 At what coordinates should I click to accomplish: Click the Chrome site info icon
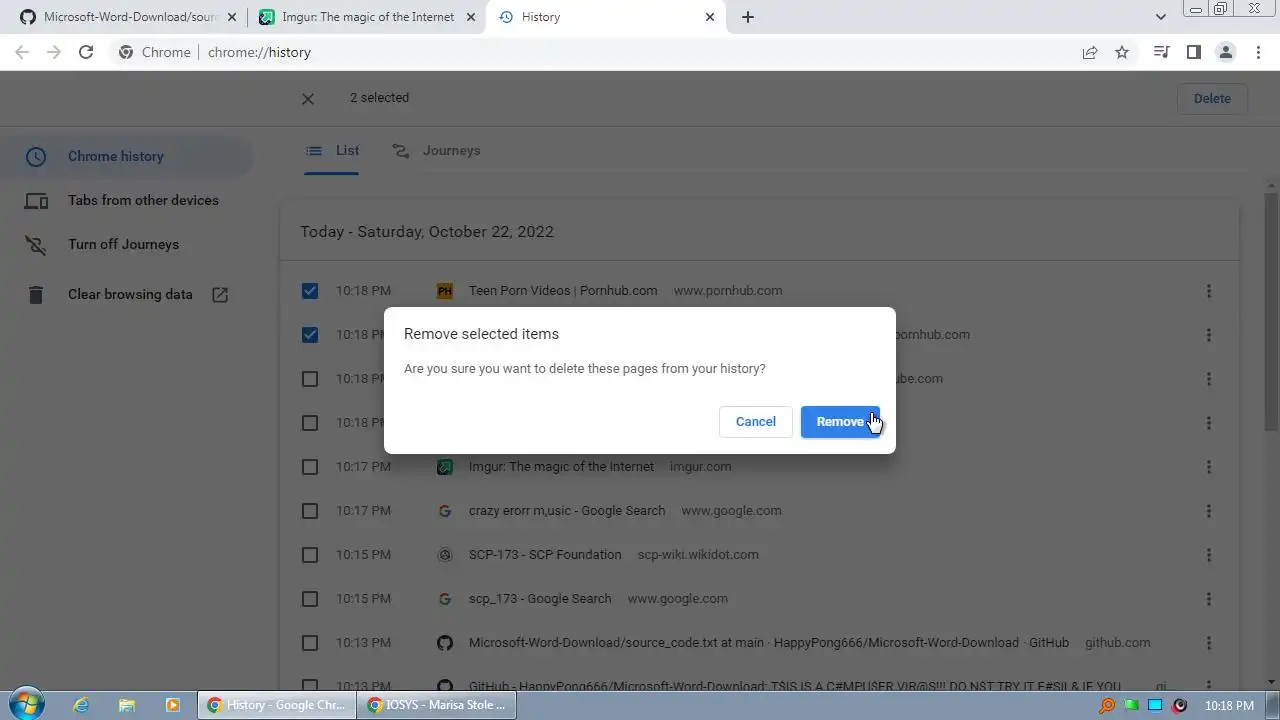(126, 52)
